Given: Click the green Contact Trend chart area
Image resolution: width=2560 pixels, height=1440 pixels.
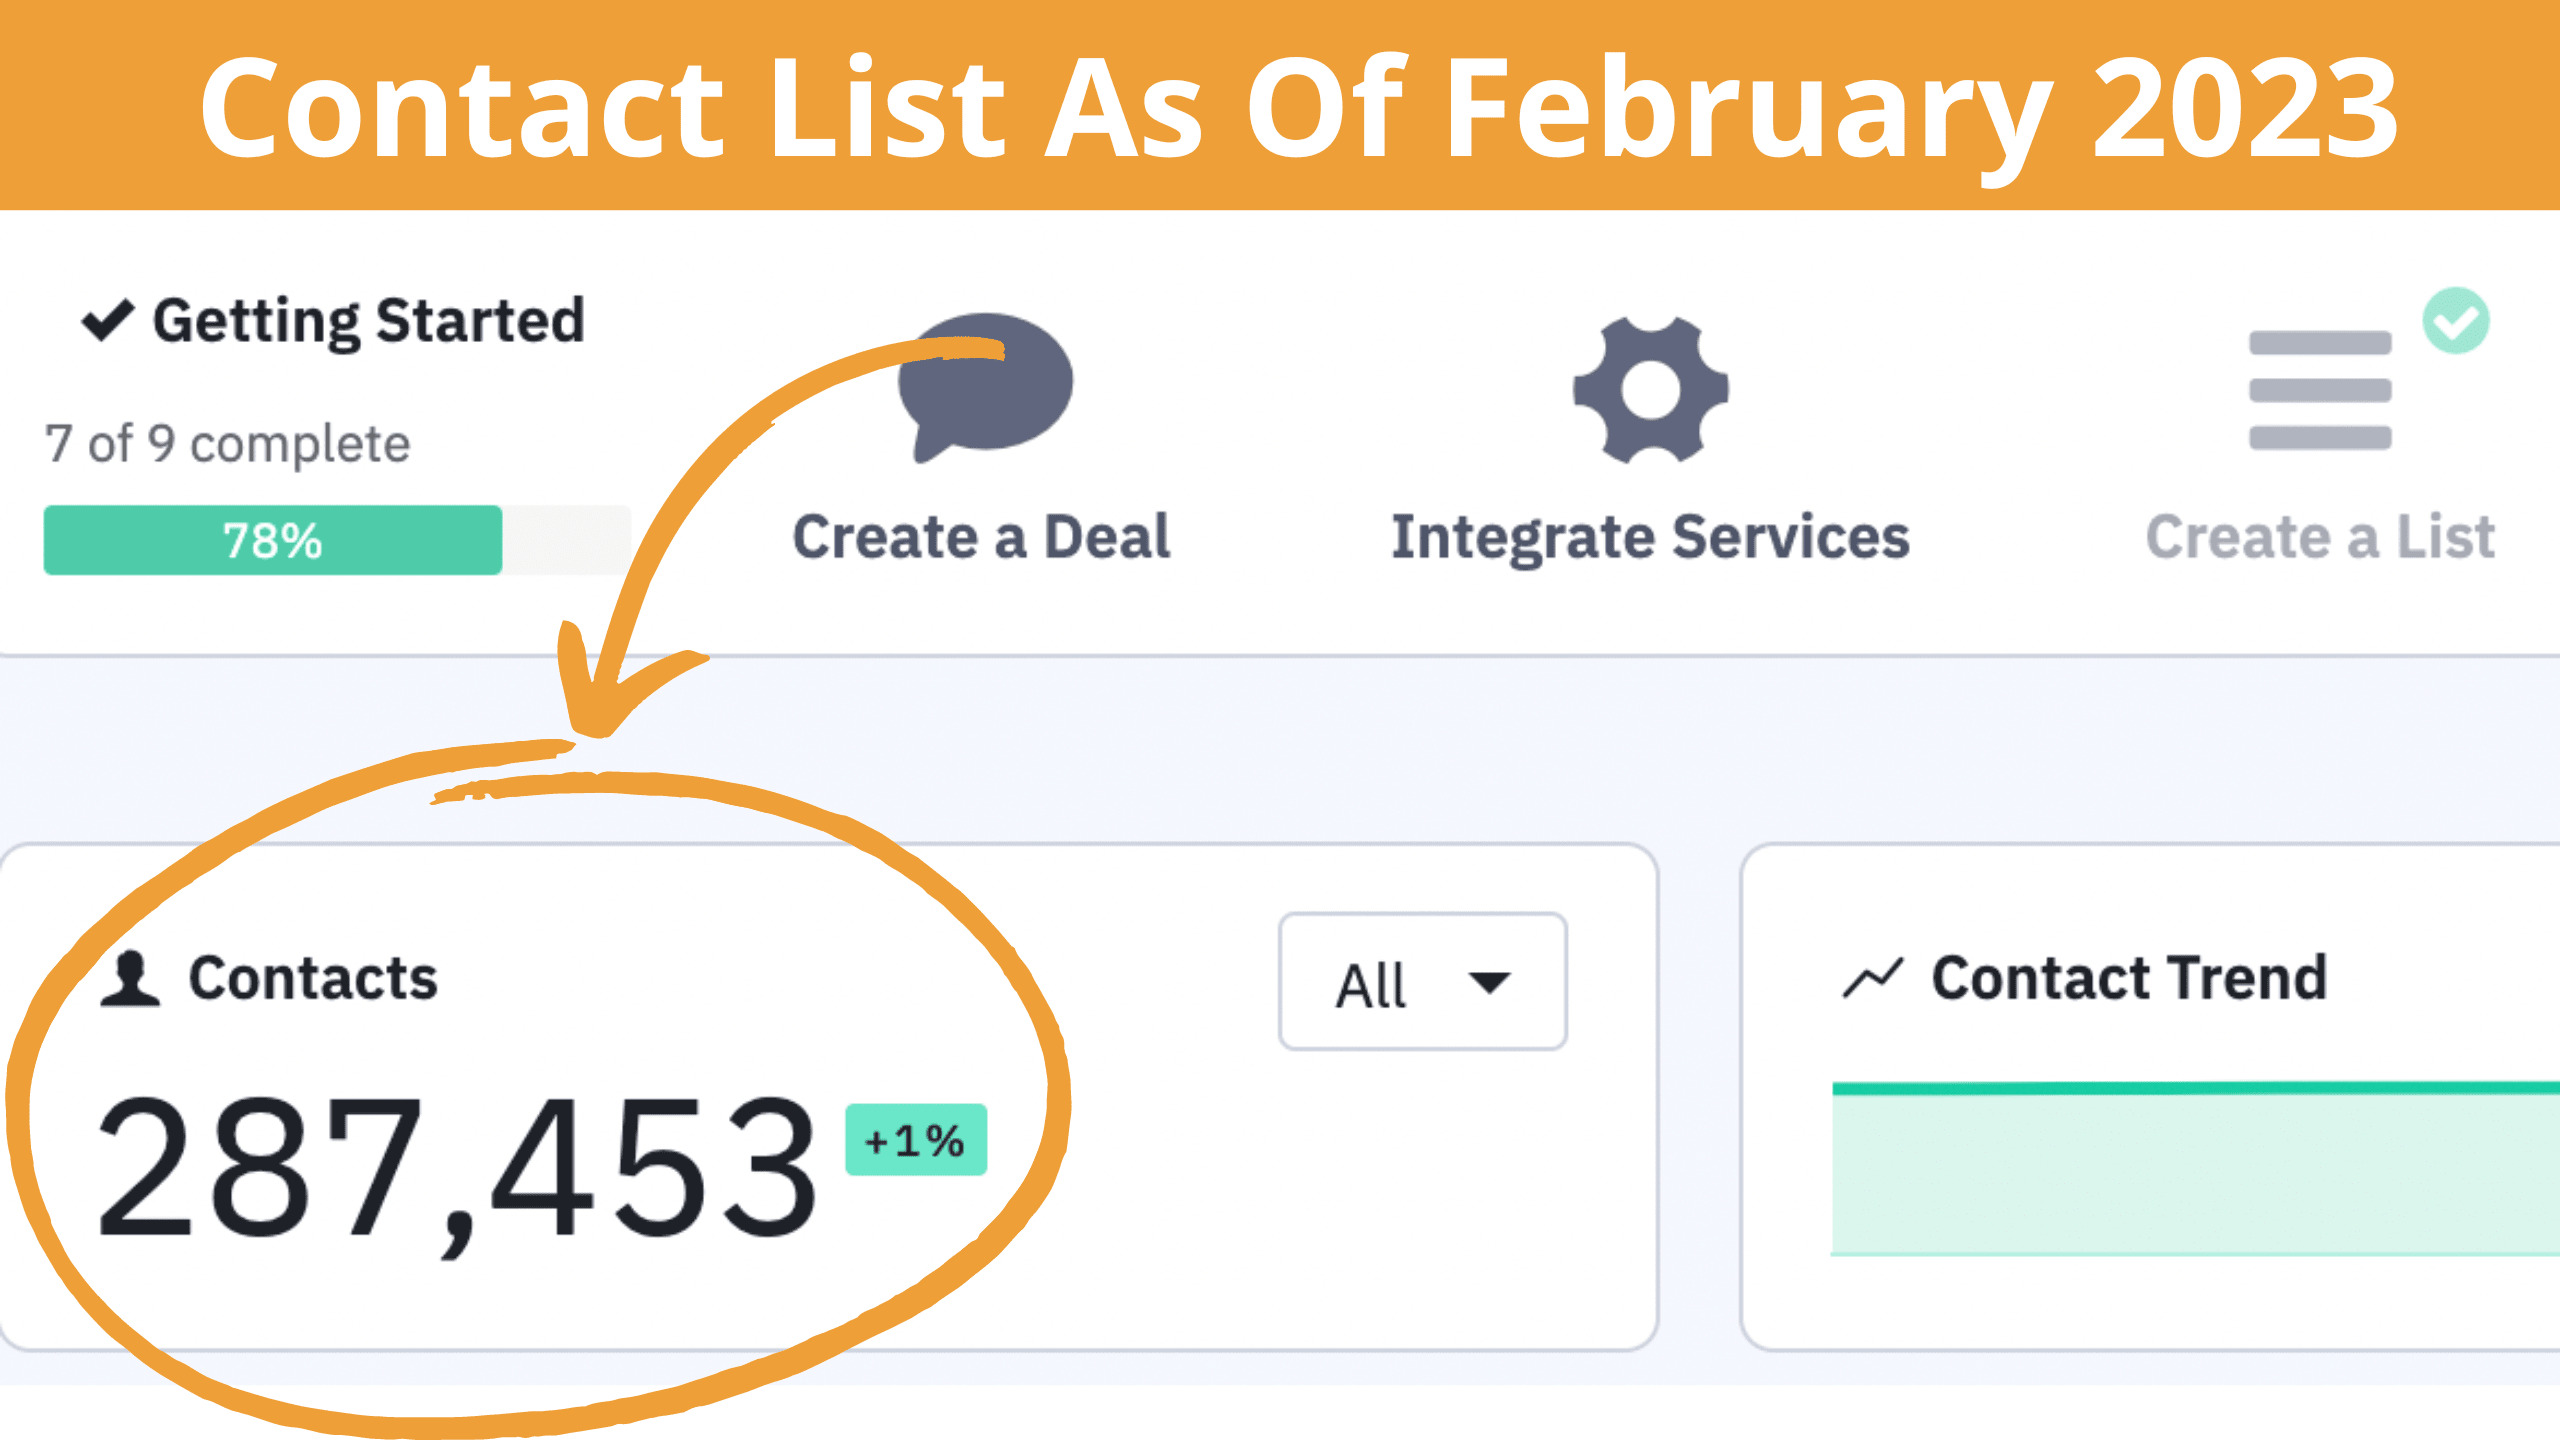Looking at the screenshot, I should (x=2195, y=1168).
